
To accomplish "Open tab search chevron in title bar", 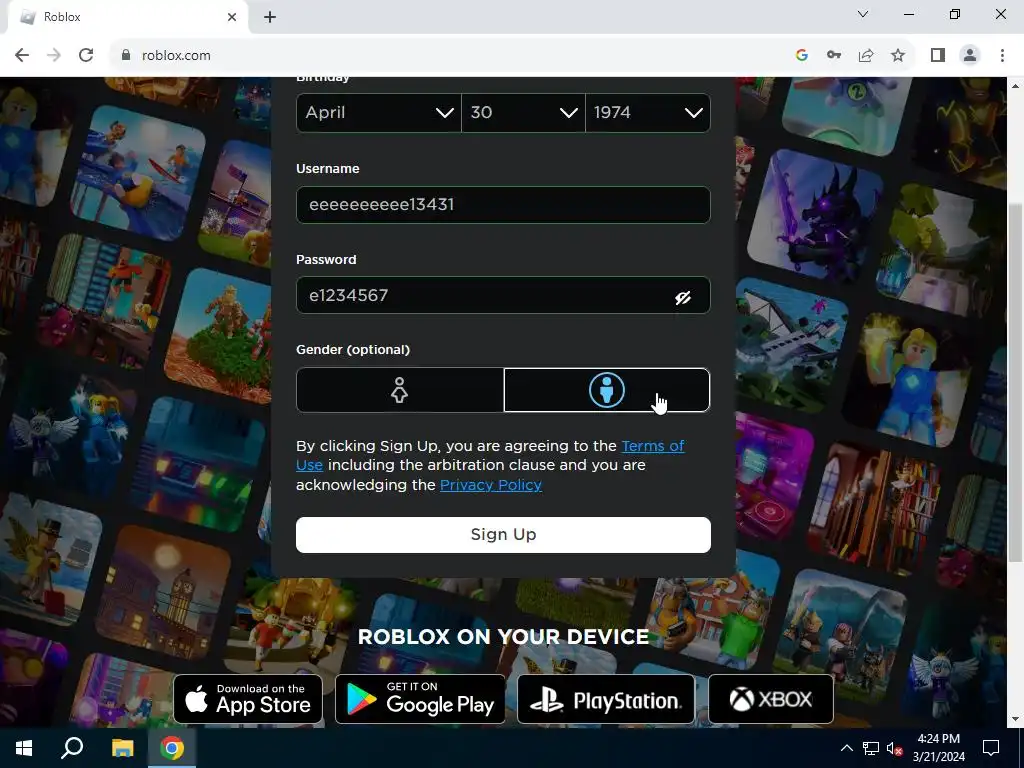I will click(x=863, y=14).
